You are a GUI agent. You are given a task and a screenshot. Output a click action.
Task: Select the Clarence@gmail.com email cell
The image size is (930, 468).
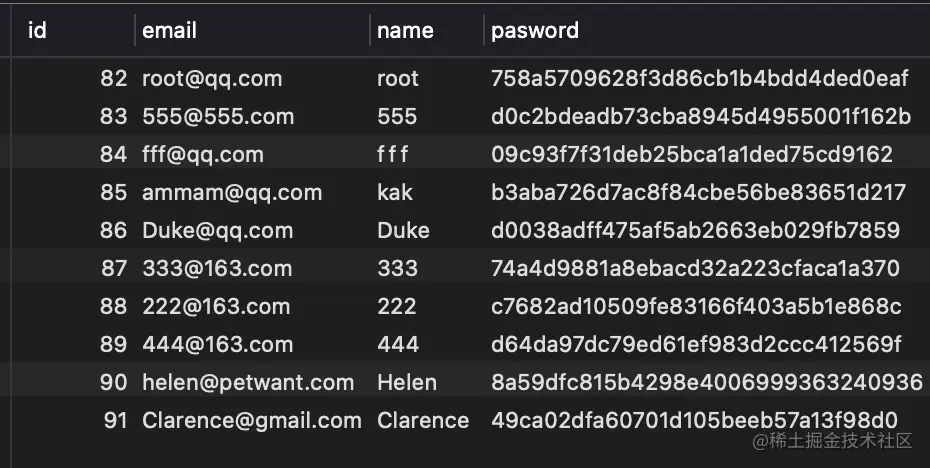(252, 420)
